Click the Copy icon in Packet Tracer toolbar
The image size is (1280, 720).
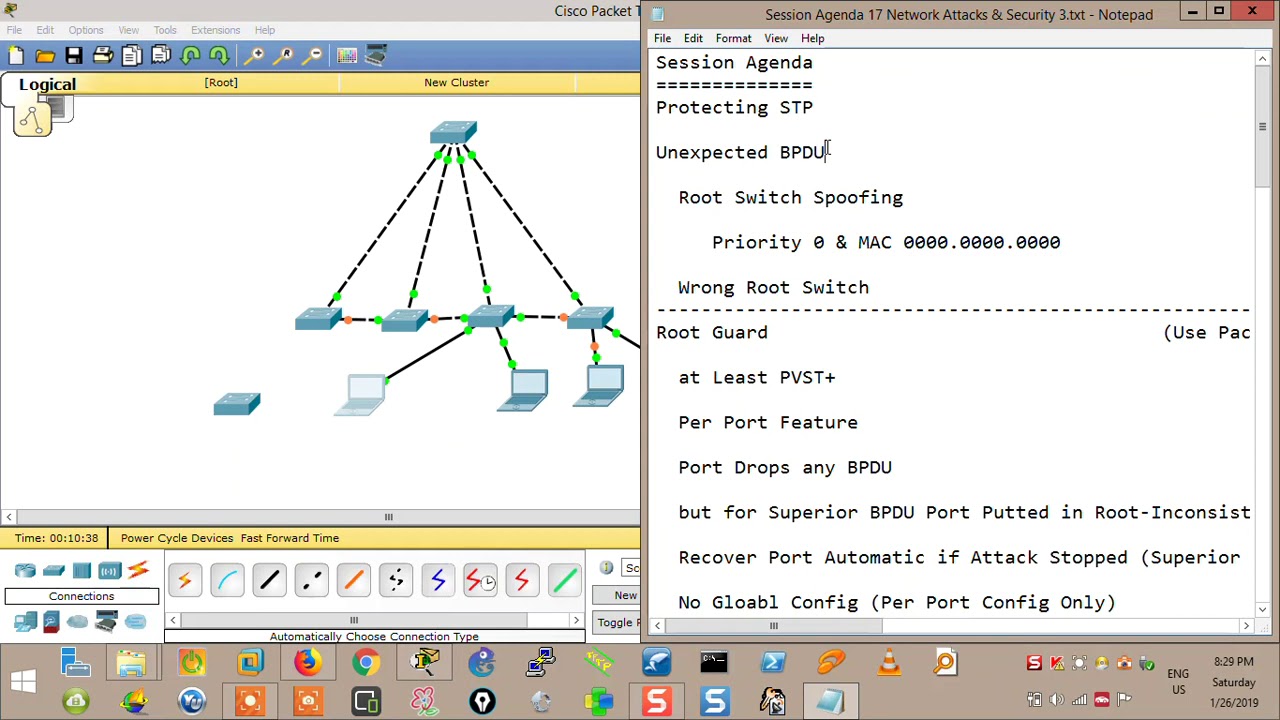click(x=132, y=56)
